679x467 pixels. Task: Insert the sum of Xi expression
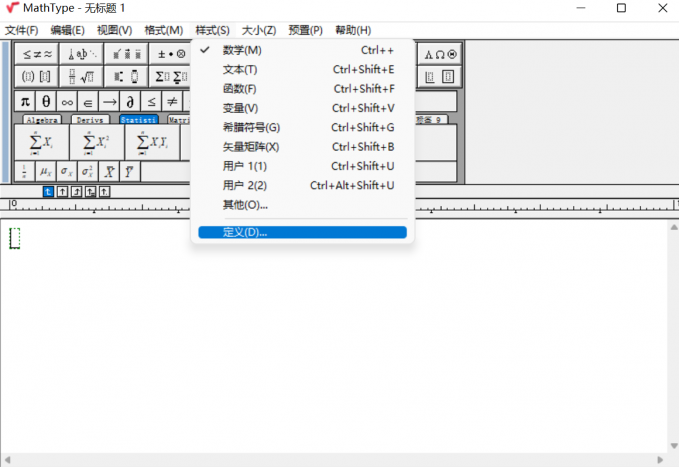click(x=42, y=143)
